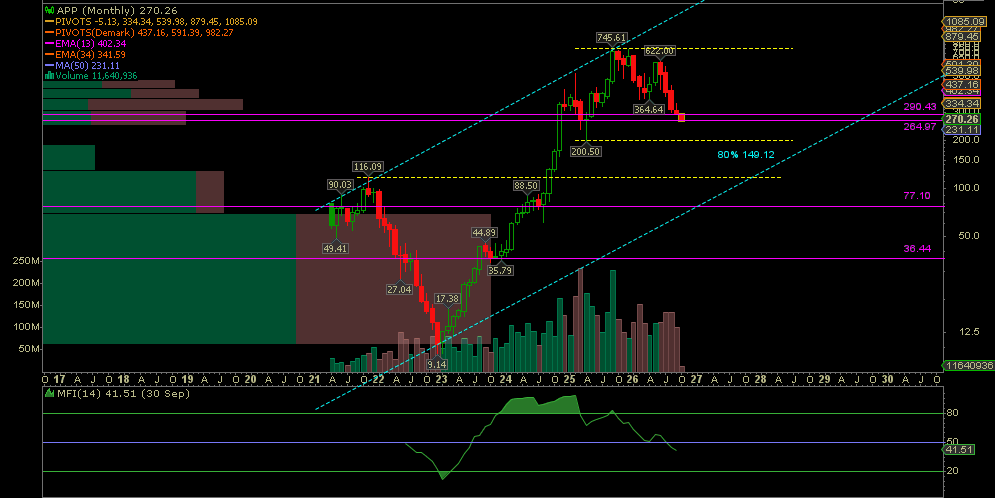This screenshot has height=498, width=995.
Task: Click the blue 231.11 MA tag
Action: coord(963,129)
